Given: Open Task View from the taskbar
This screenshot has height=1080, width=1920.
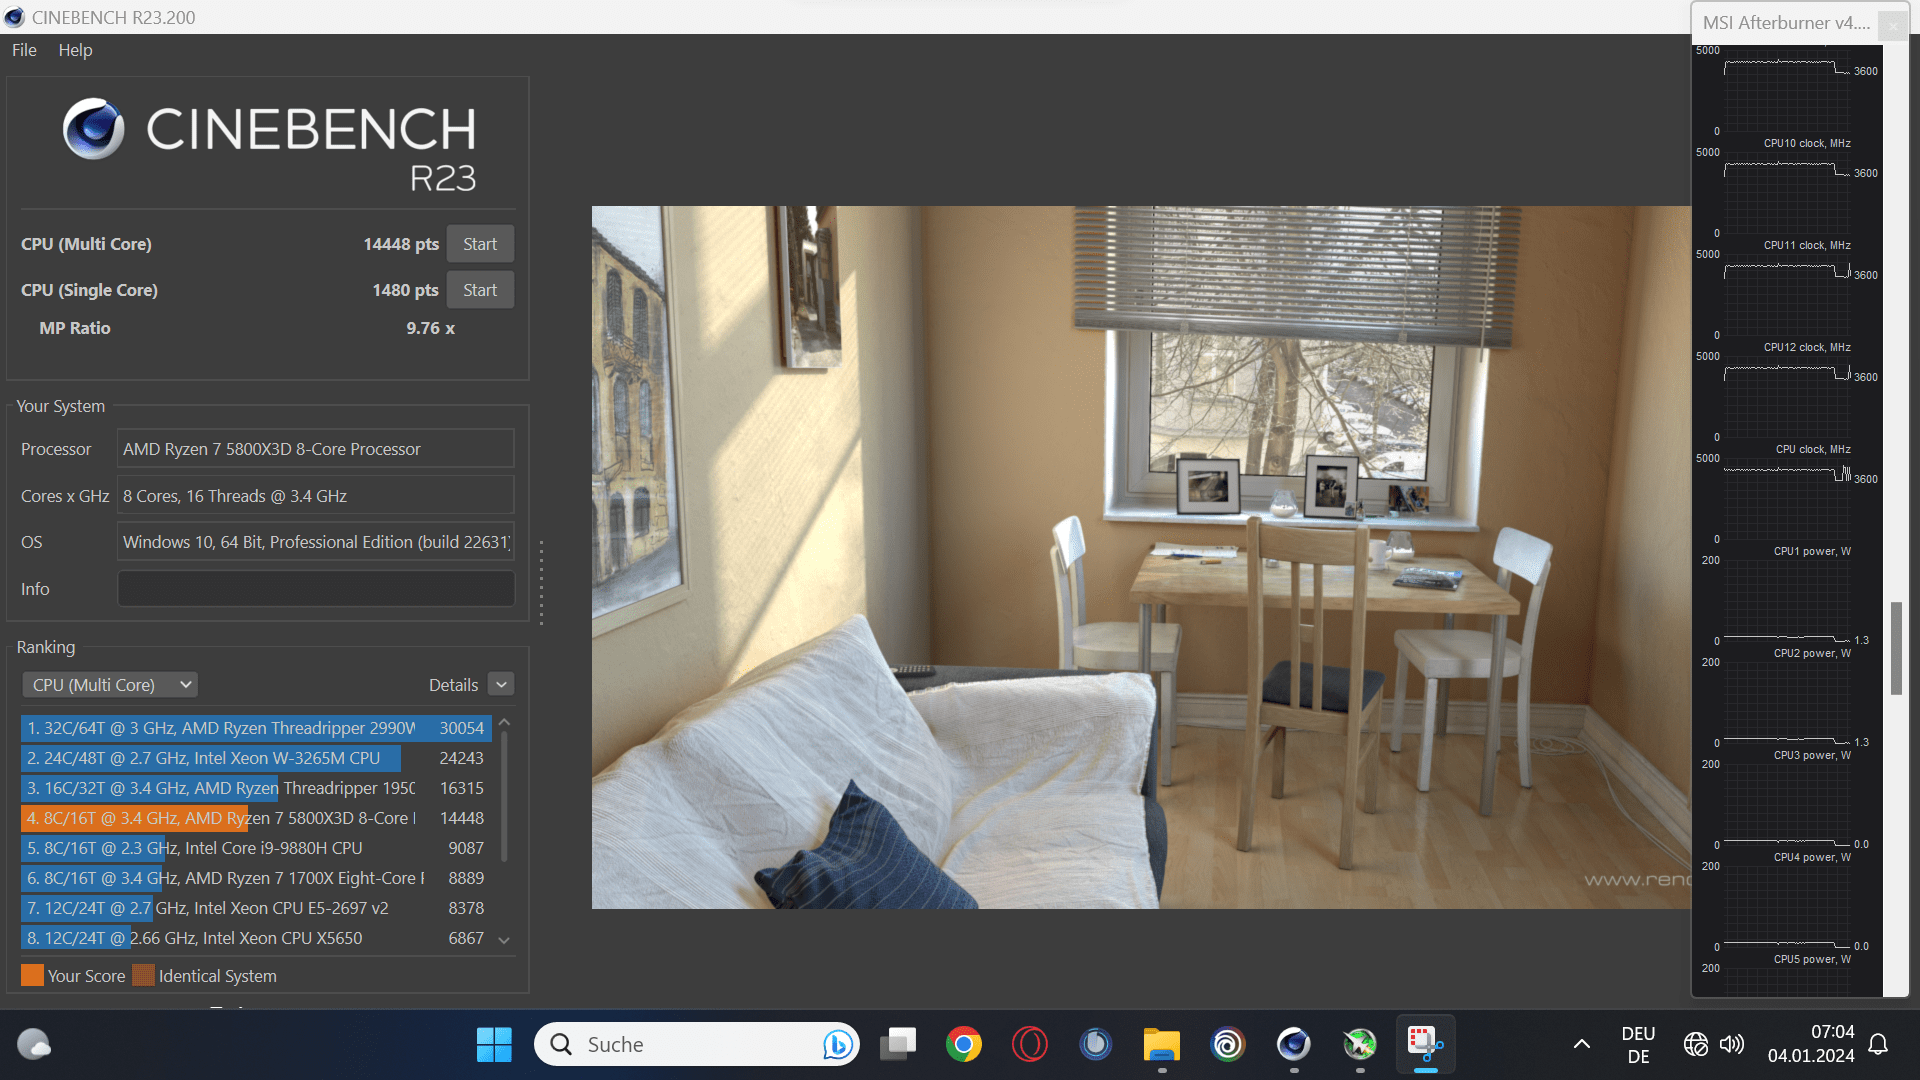Looking at the screenshot, I should coord(898,1044).
